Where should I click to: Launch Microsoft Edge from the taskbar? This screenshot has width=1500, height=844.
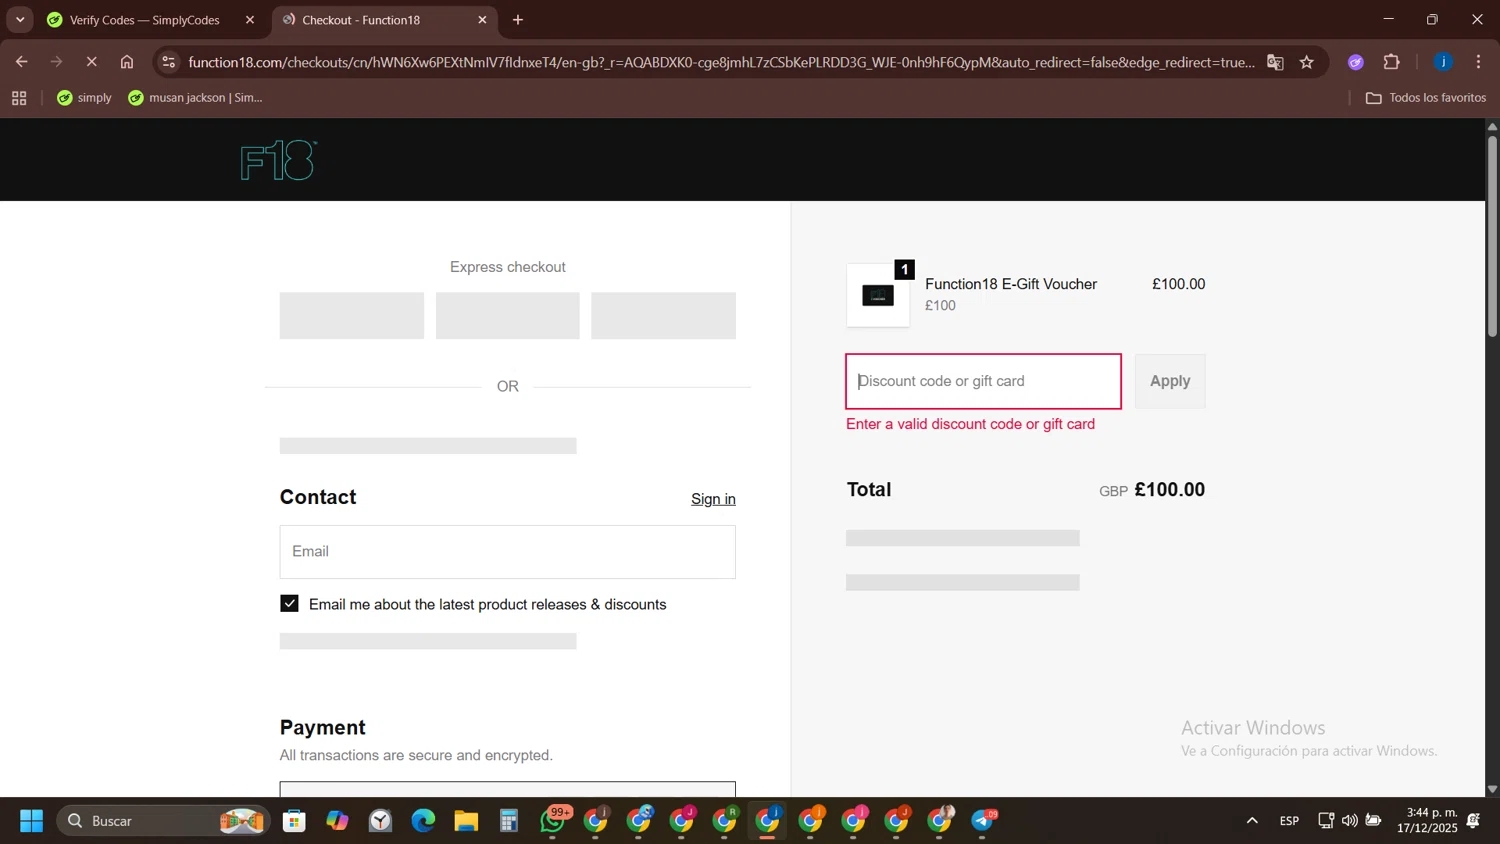point(423,821)
